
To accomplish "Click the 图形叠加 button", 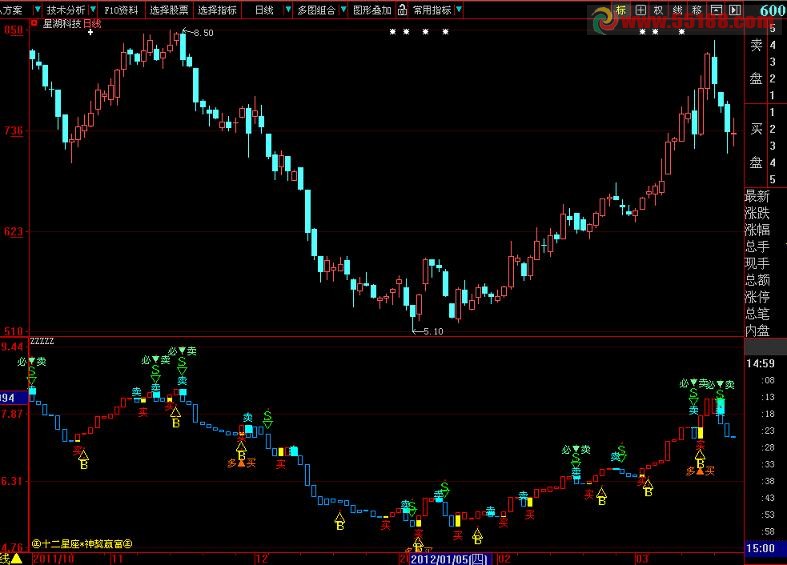I will pyautogui.click(x=372, y=10).
